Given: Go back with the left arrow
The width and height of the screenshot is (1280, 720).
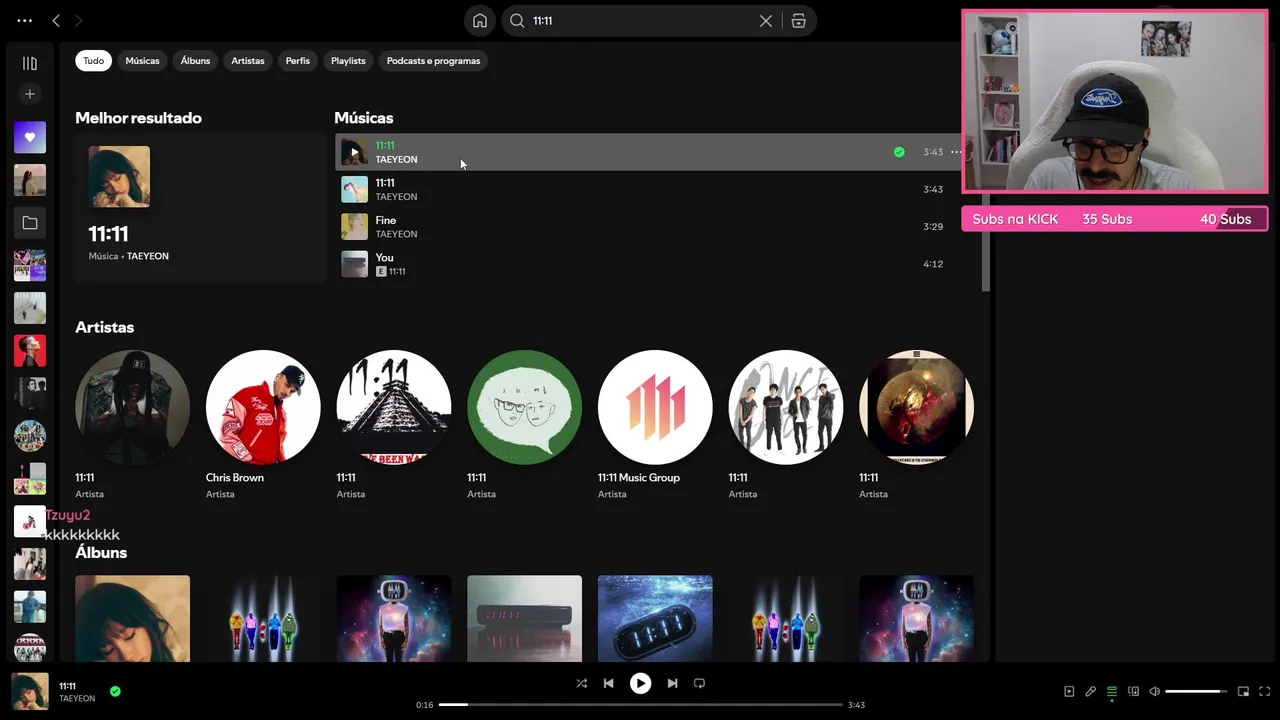Looking at the screenshot, I should click(x=56, y=20).
